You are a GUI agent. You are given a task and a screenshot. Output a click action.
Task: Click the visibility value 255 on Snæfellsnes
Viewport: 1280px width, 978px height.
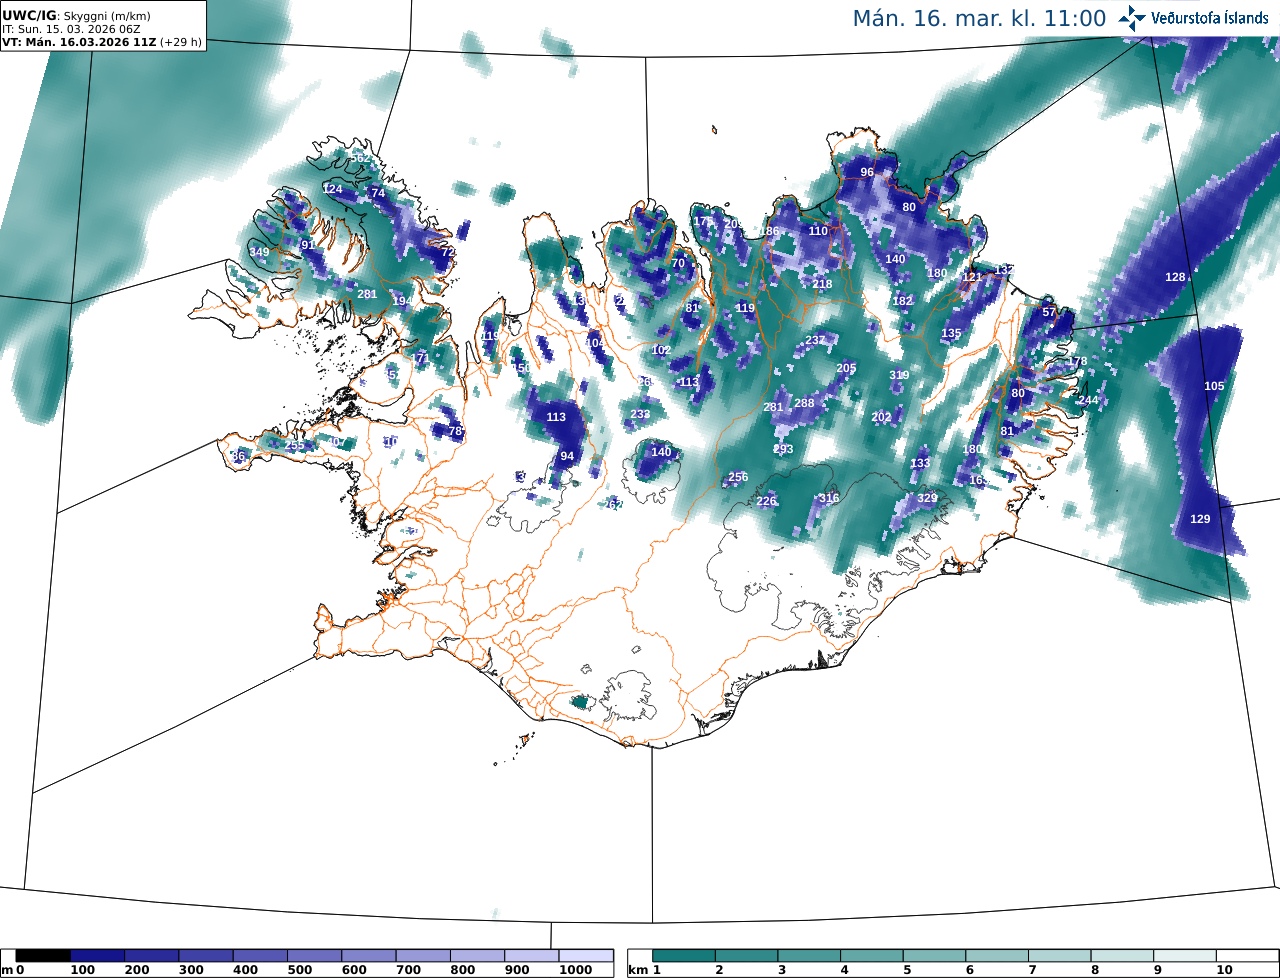coord(295,446)
